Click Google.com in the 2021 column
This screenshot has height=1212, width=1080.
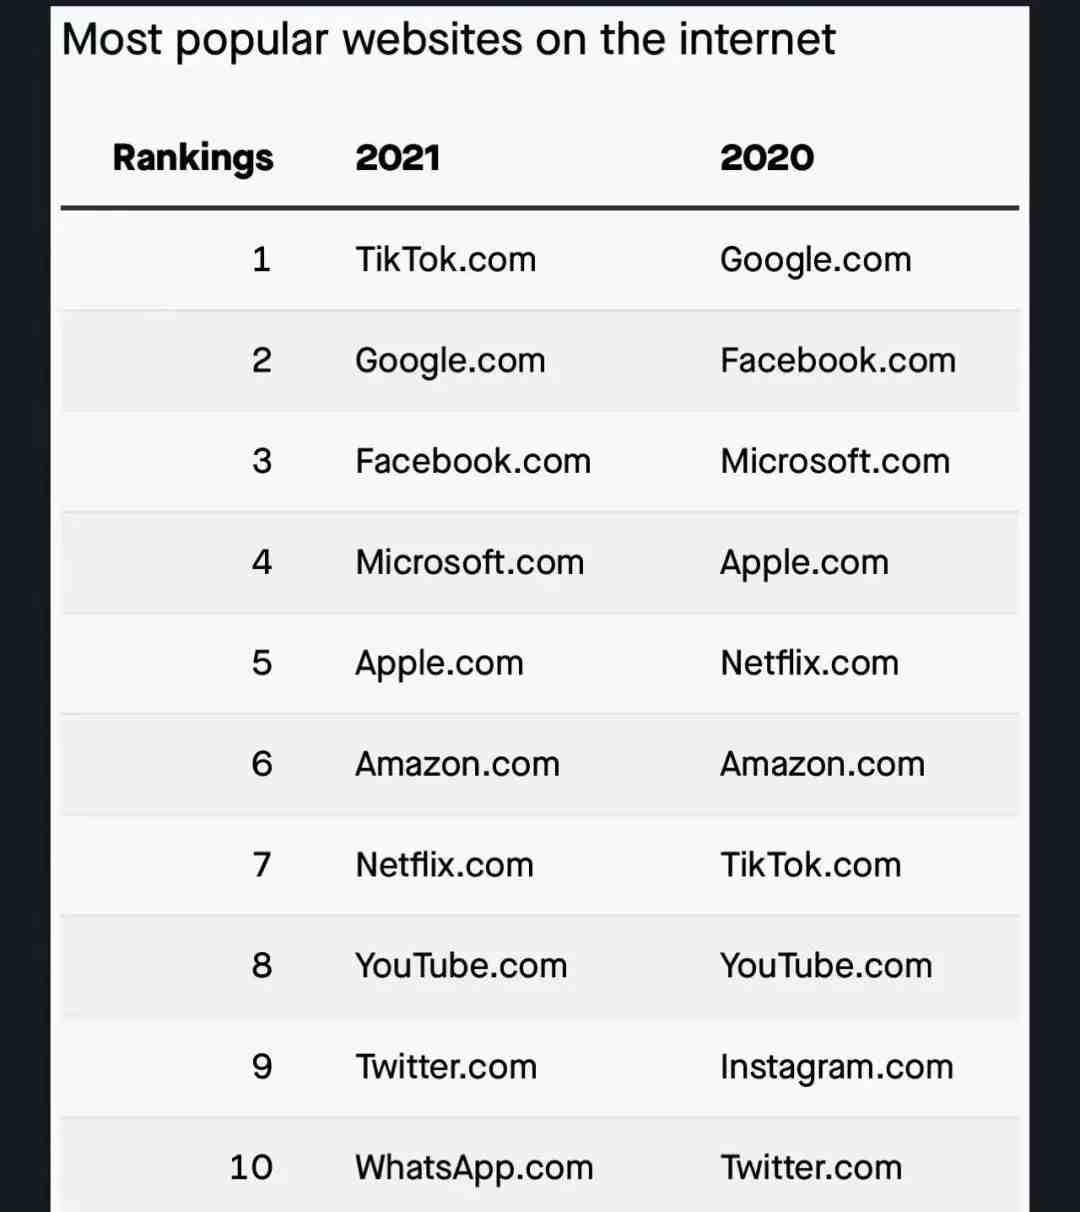(451, 361)
